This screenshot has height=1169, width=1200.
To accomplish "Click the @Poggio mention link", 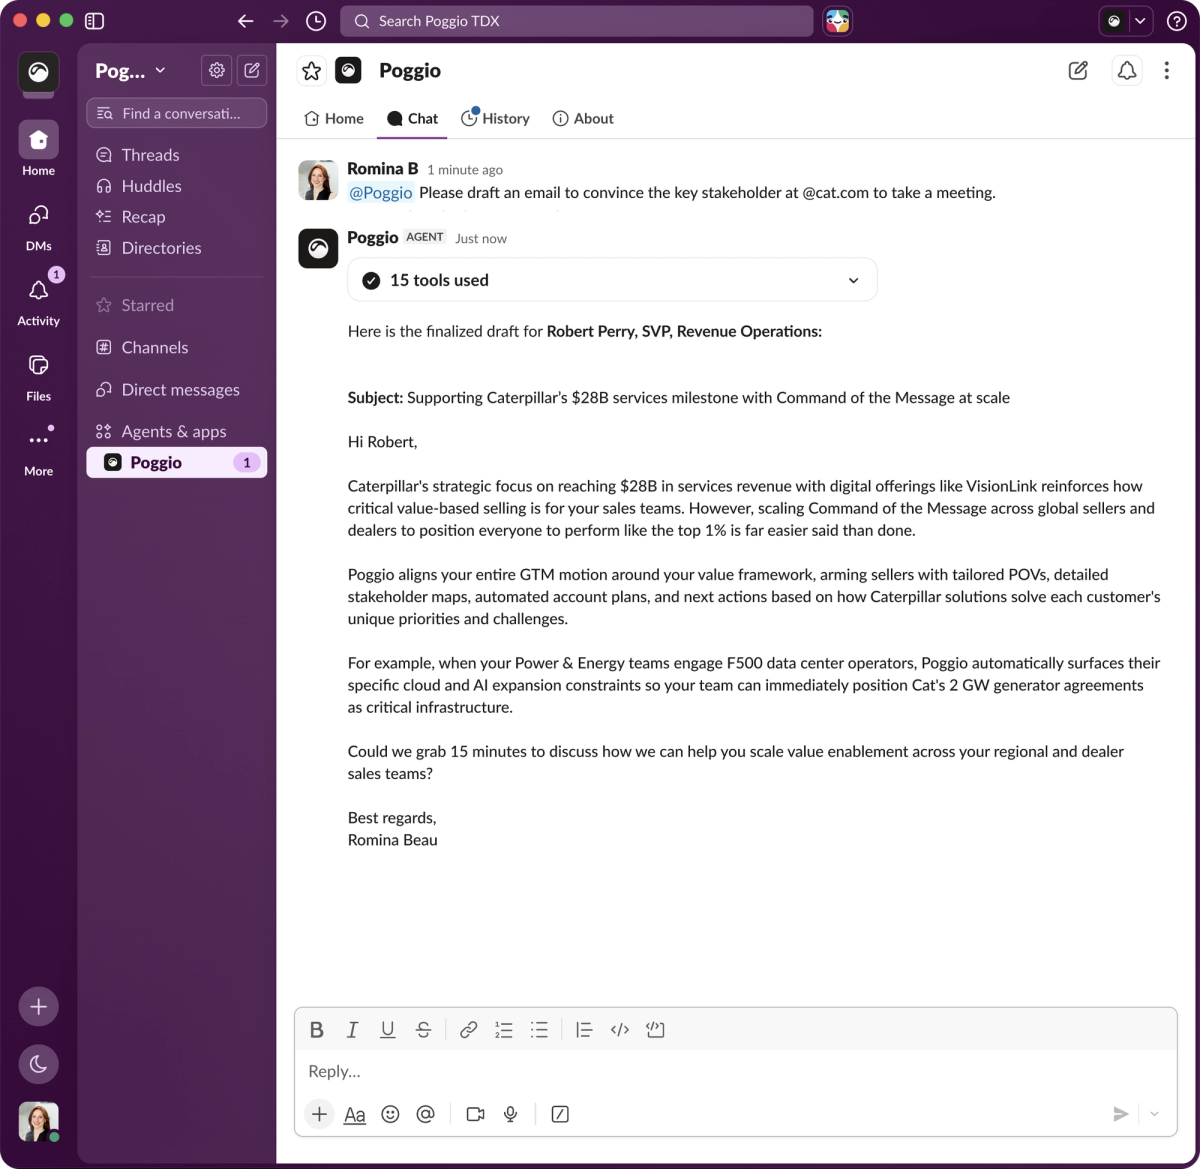I will click(381, 193).
